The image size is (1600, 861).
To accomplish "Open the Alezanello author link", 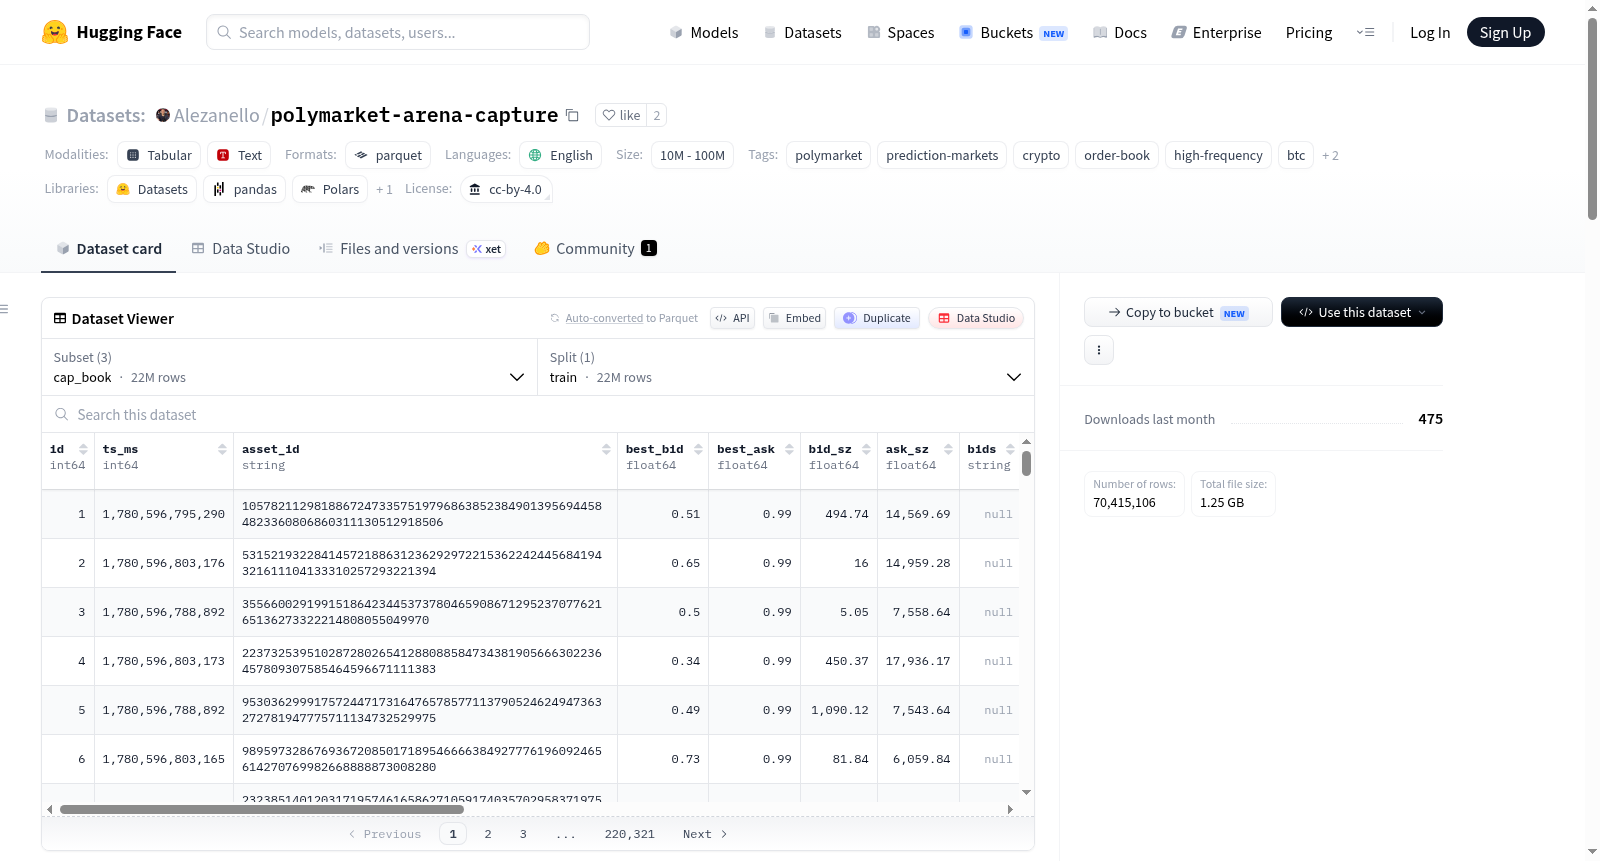I will pos(216,115).
